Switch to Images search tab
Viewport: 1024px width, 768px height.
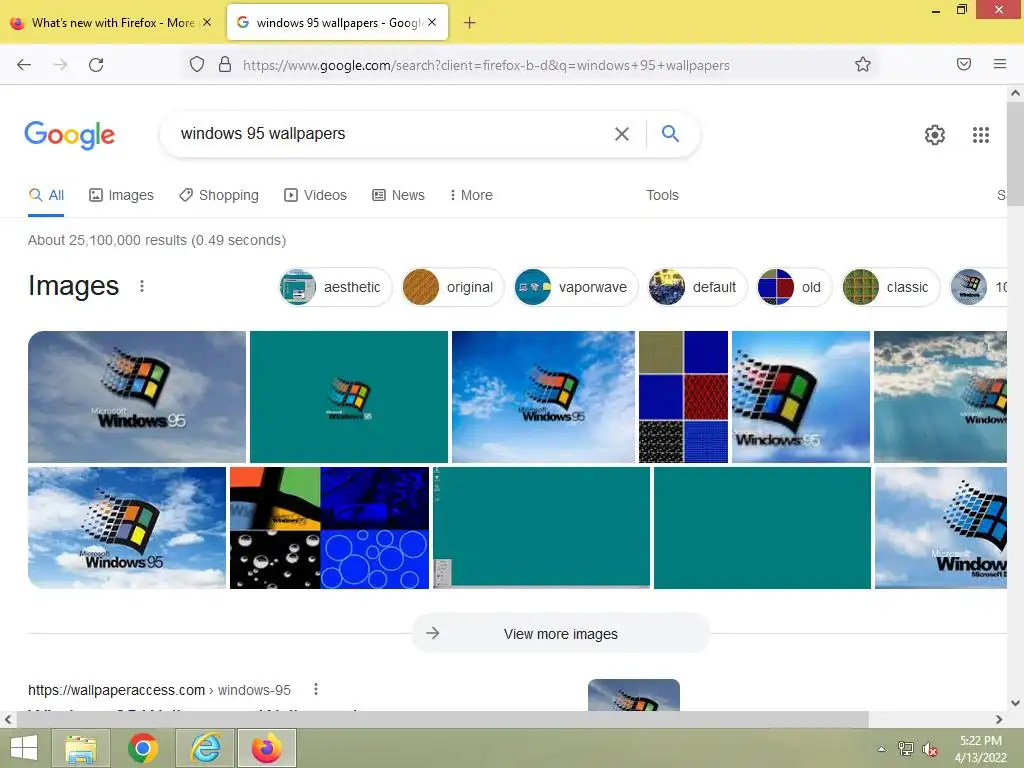tap(121, 195)
